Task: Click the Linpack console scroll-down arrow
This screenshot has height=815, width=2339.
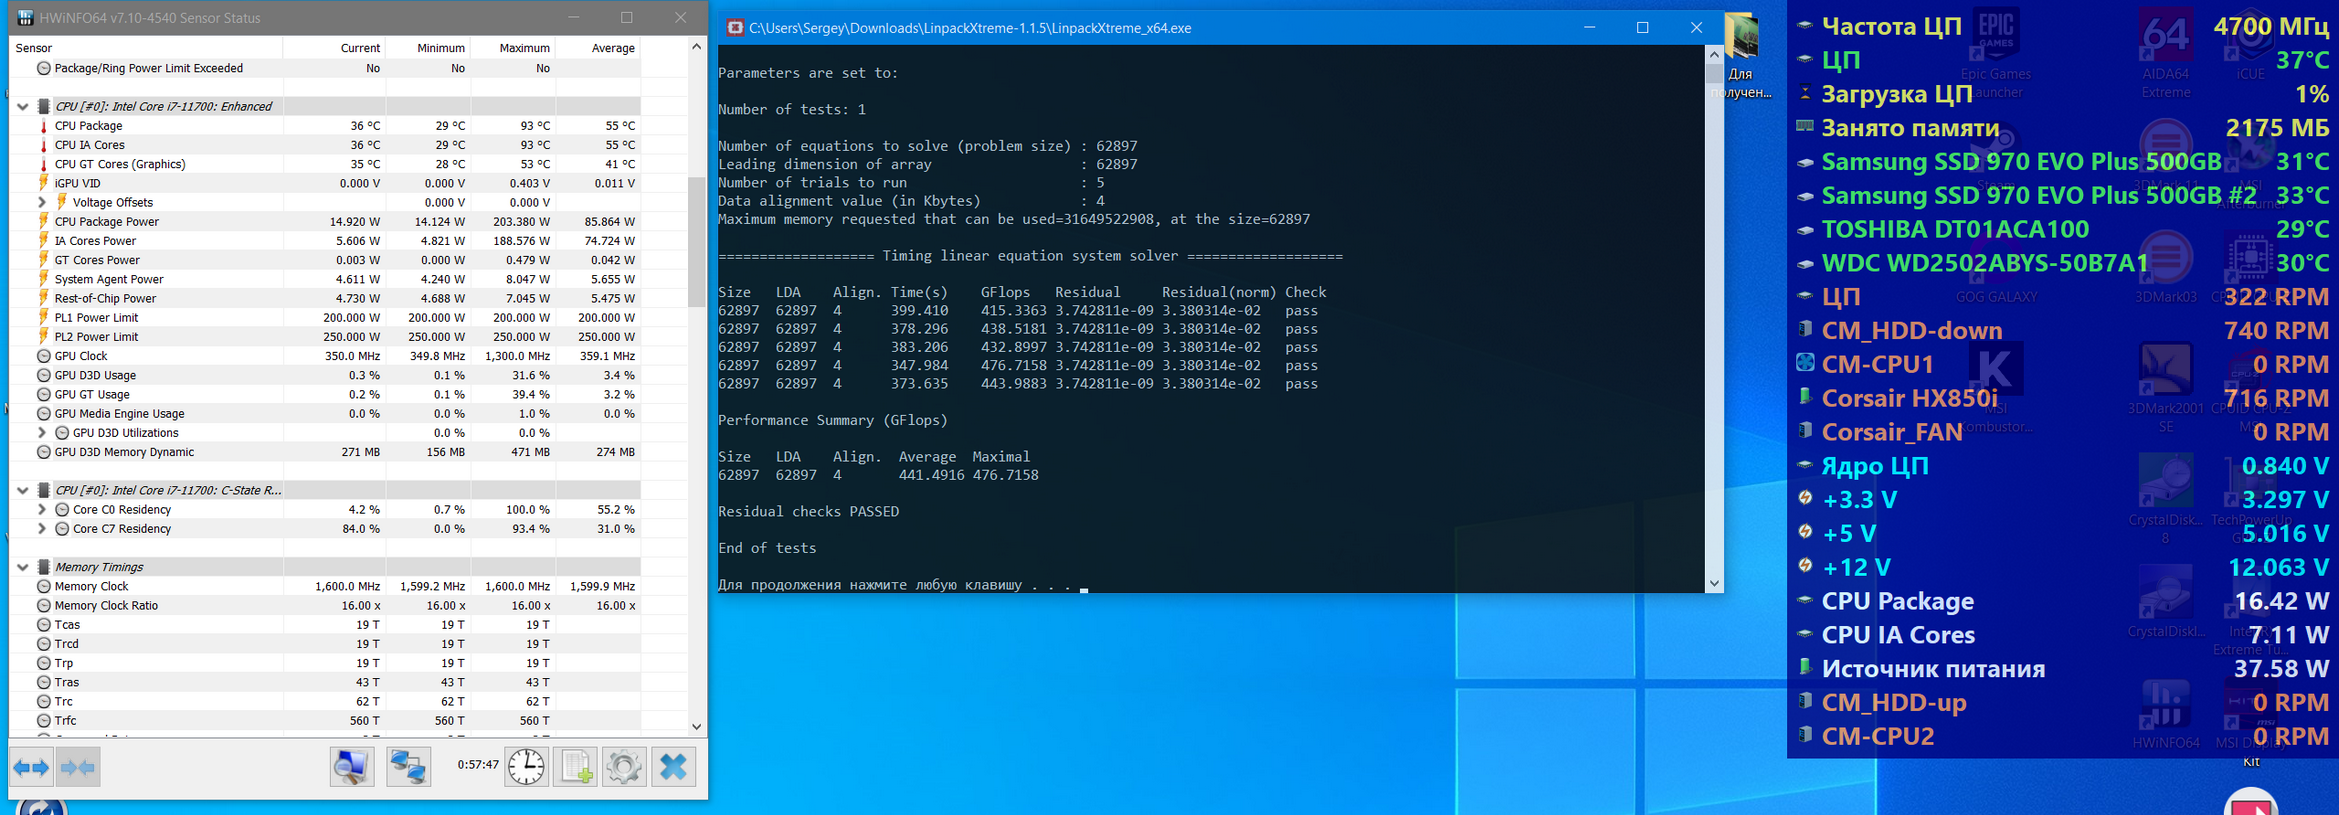Action: tap(1715, 583)
